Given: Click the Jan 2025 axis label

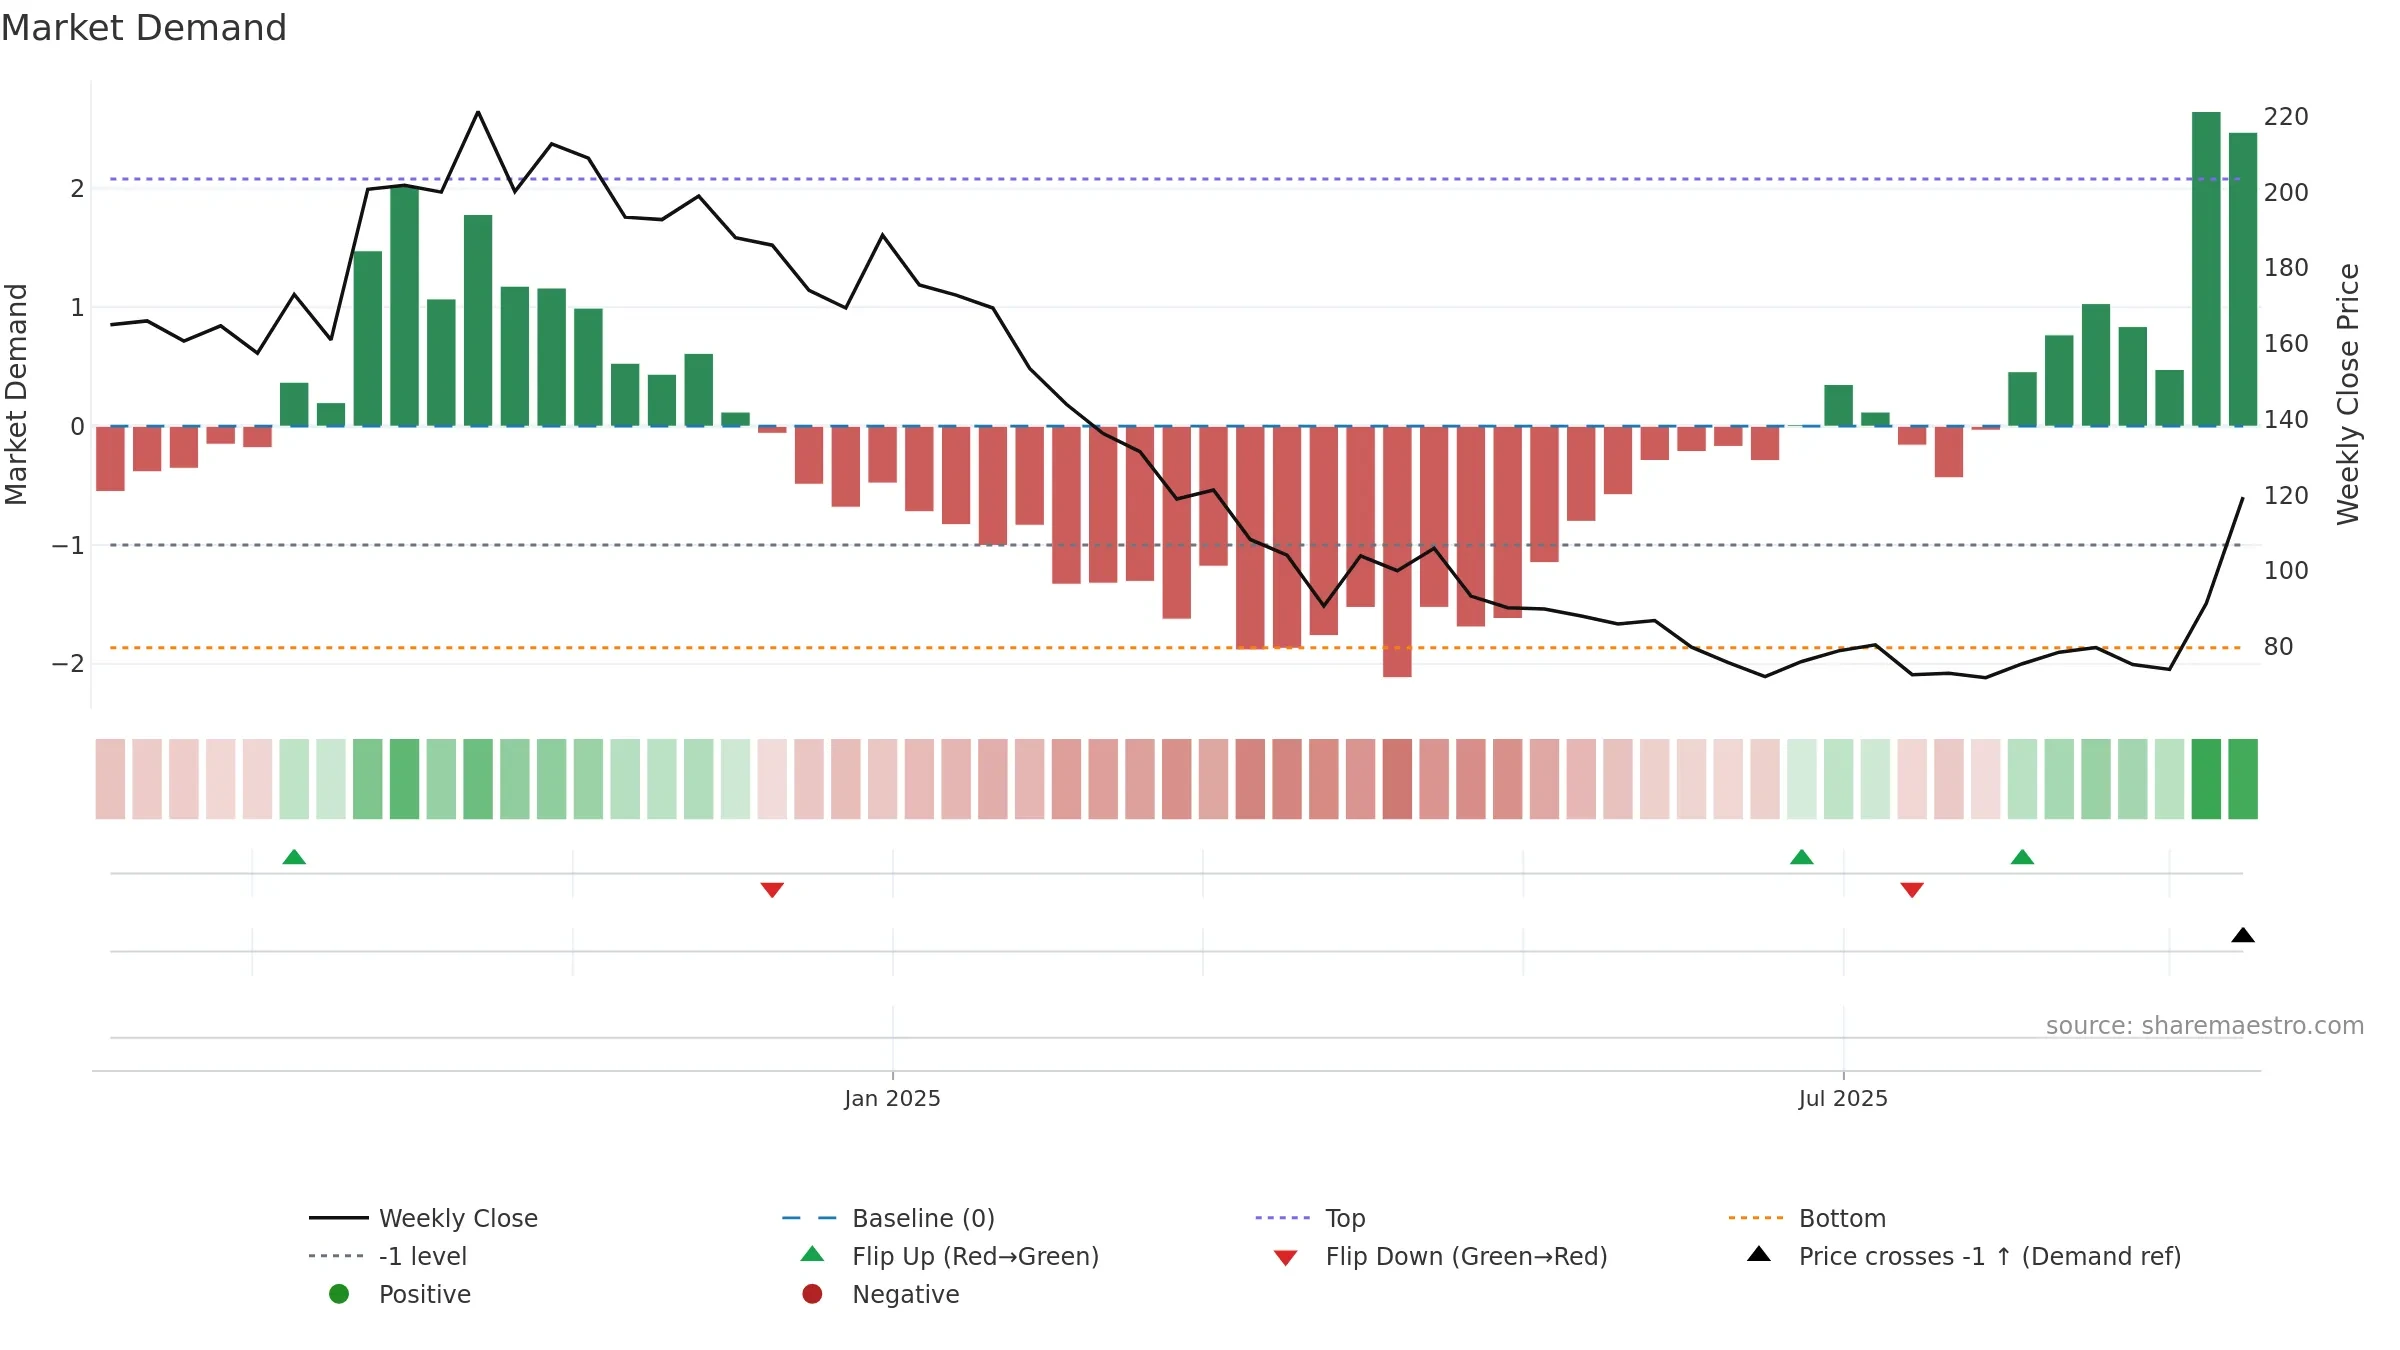Looking at the screenshot, I should click(x=892, y=1098).
